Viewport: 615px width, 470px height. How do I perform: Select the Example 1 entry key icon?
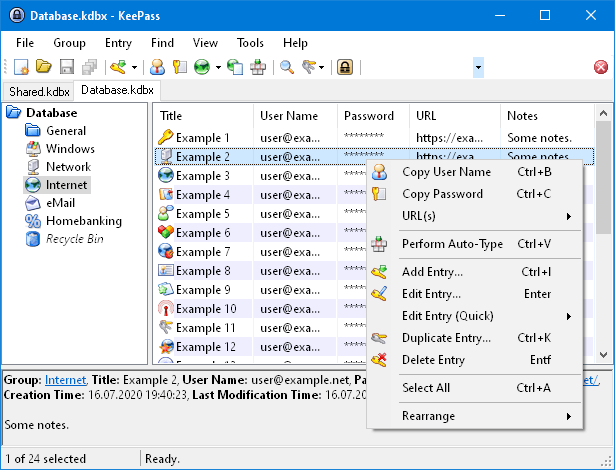pyautogui.click(x=166, y=137)
